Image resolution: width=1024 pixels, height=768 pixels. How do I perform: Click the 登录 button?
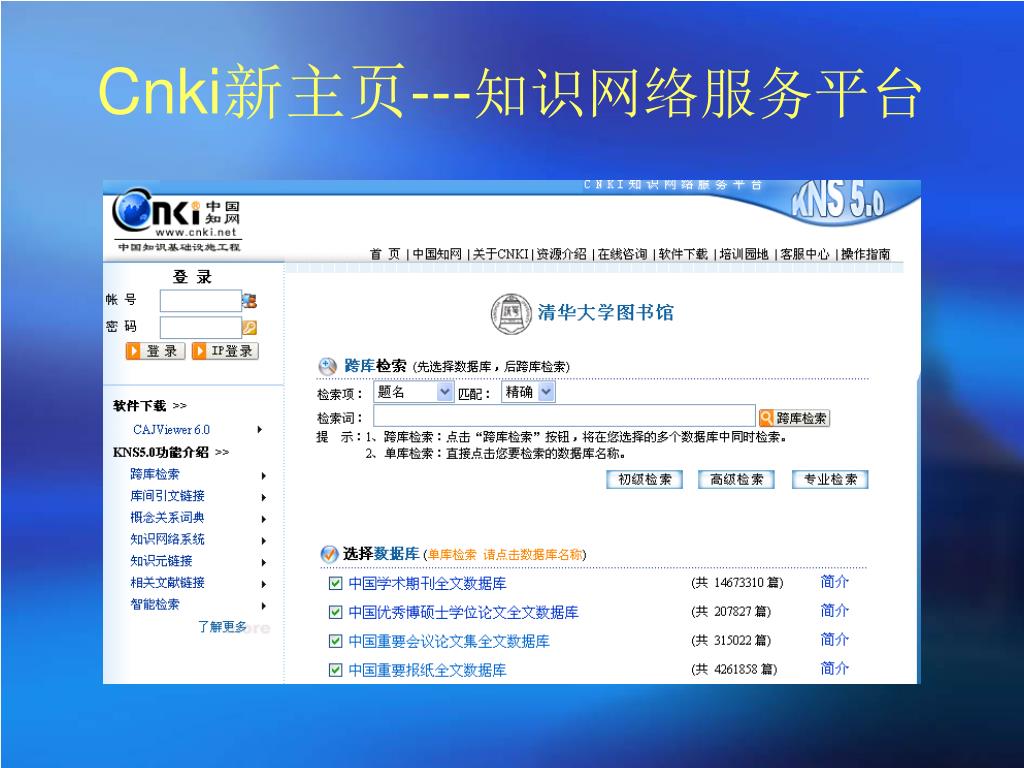155,351
